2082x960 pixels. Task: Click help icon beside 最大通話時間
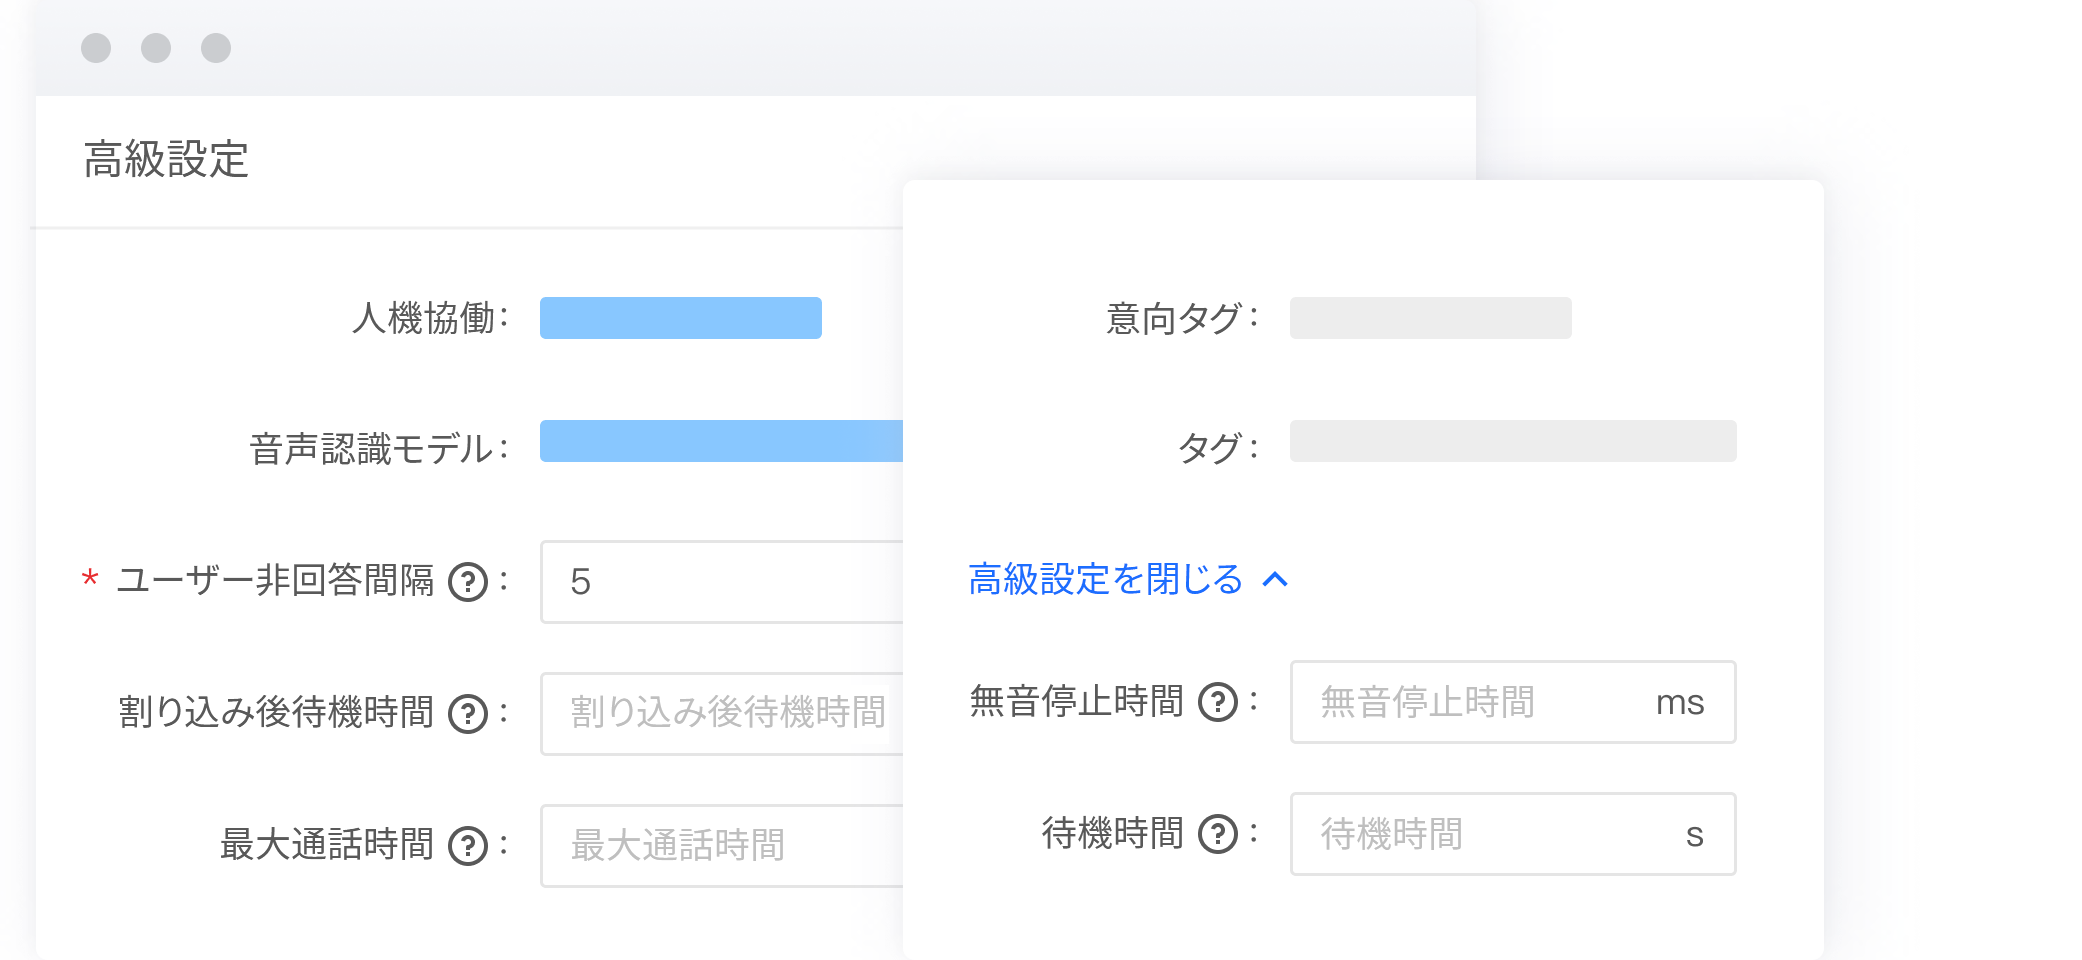[467, 846]
